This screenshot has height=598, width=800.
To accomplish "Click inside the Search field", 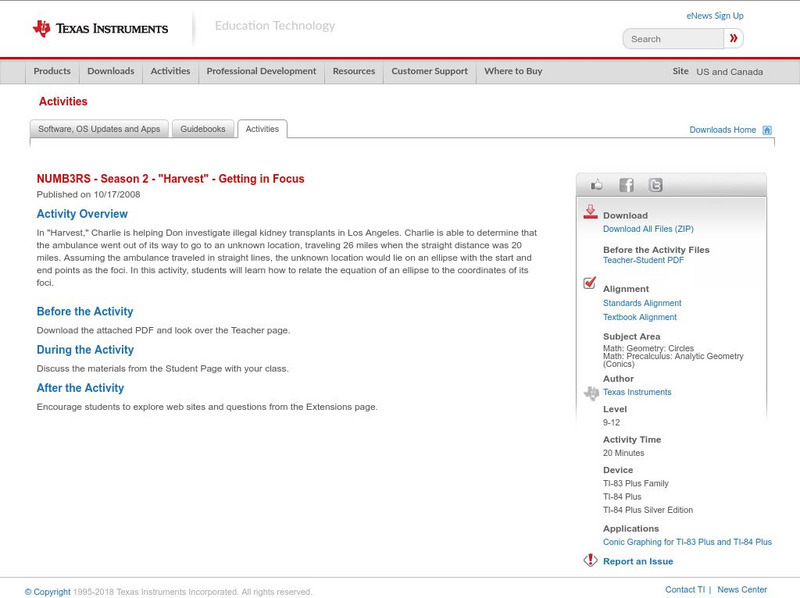I will point(672,38).
